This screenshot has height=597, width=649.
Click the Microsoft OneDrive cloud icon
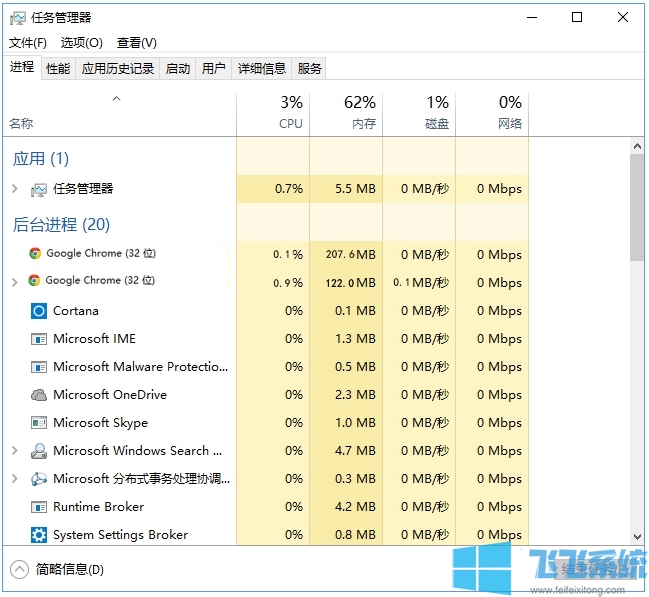[x=39, y=395]
